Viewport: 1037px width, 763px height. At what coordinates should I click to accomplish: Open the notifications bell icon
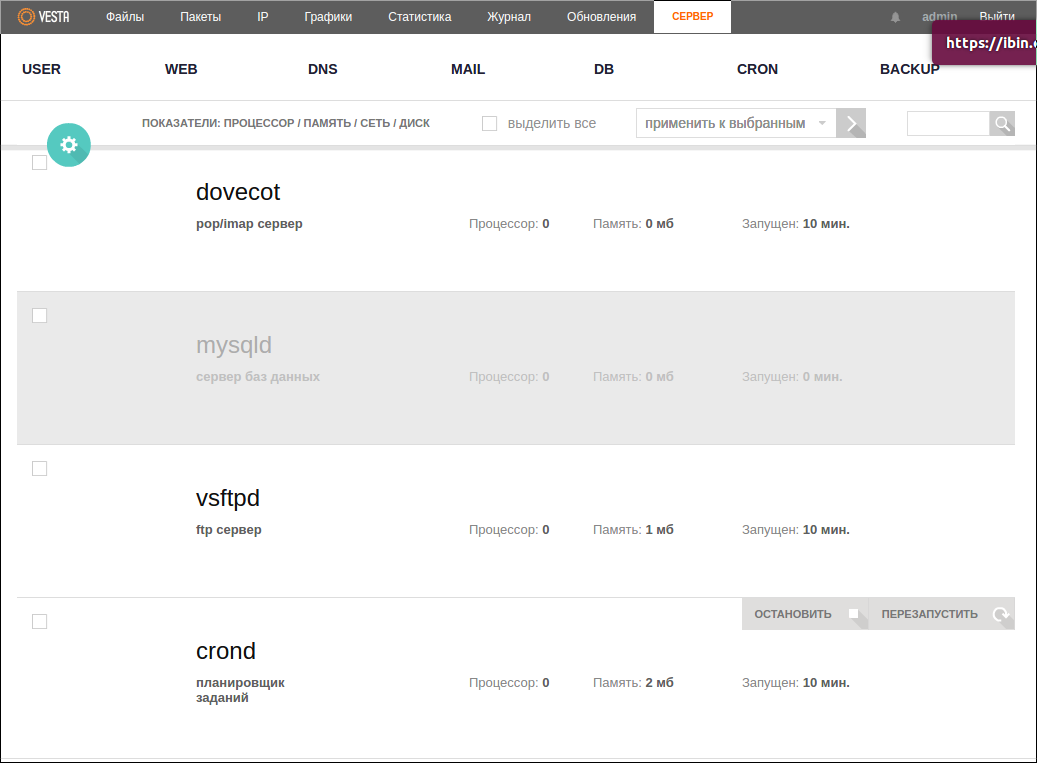pyautogui.click(x=895, y=17)
